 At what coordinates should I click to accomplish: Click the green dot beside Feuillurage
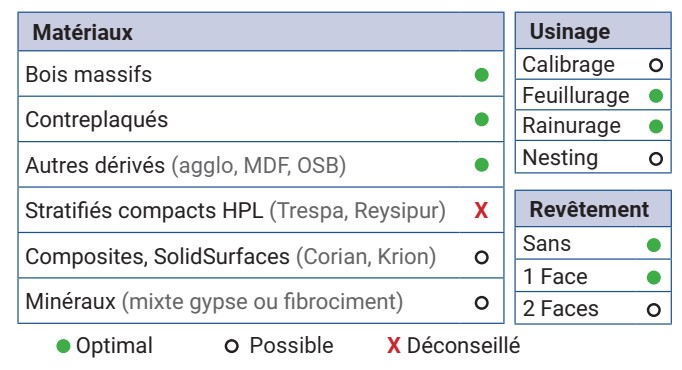656,96
